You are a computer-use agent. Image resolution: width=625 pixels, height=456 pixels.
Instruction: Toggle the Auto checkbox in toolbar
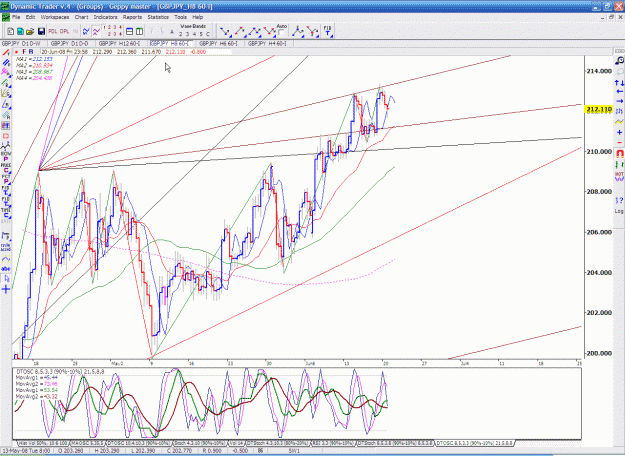pos(282,31)
